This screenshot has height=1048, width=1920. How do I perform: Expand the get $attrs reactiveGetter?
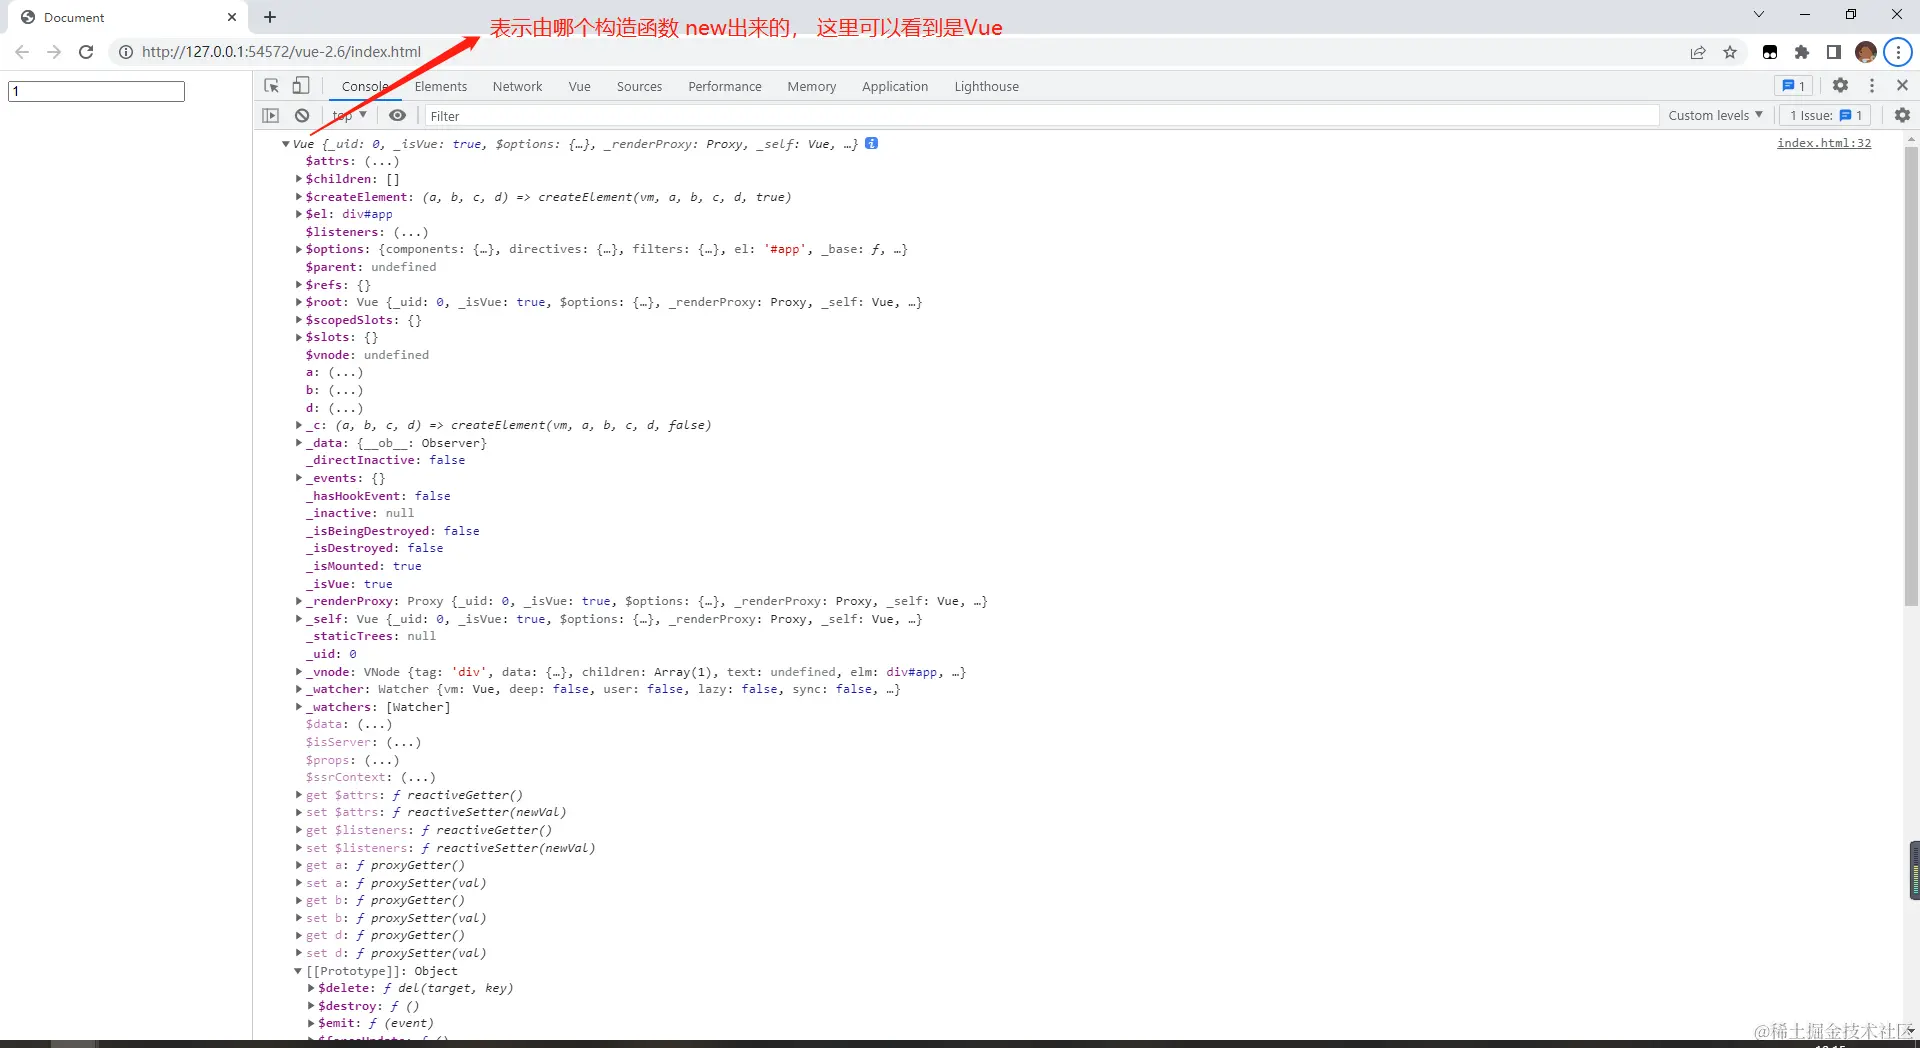299,795
